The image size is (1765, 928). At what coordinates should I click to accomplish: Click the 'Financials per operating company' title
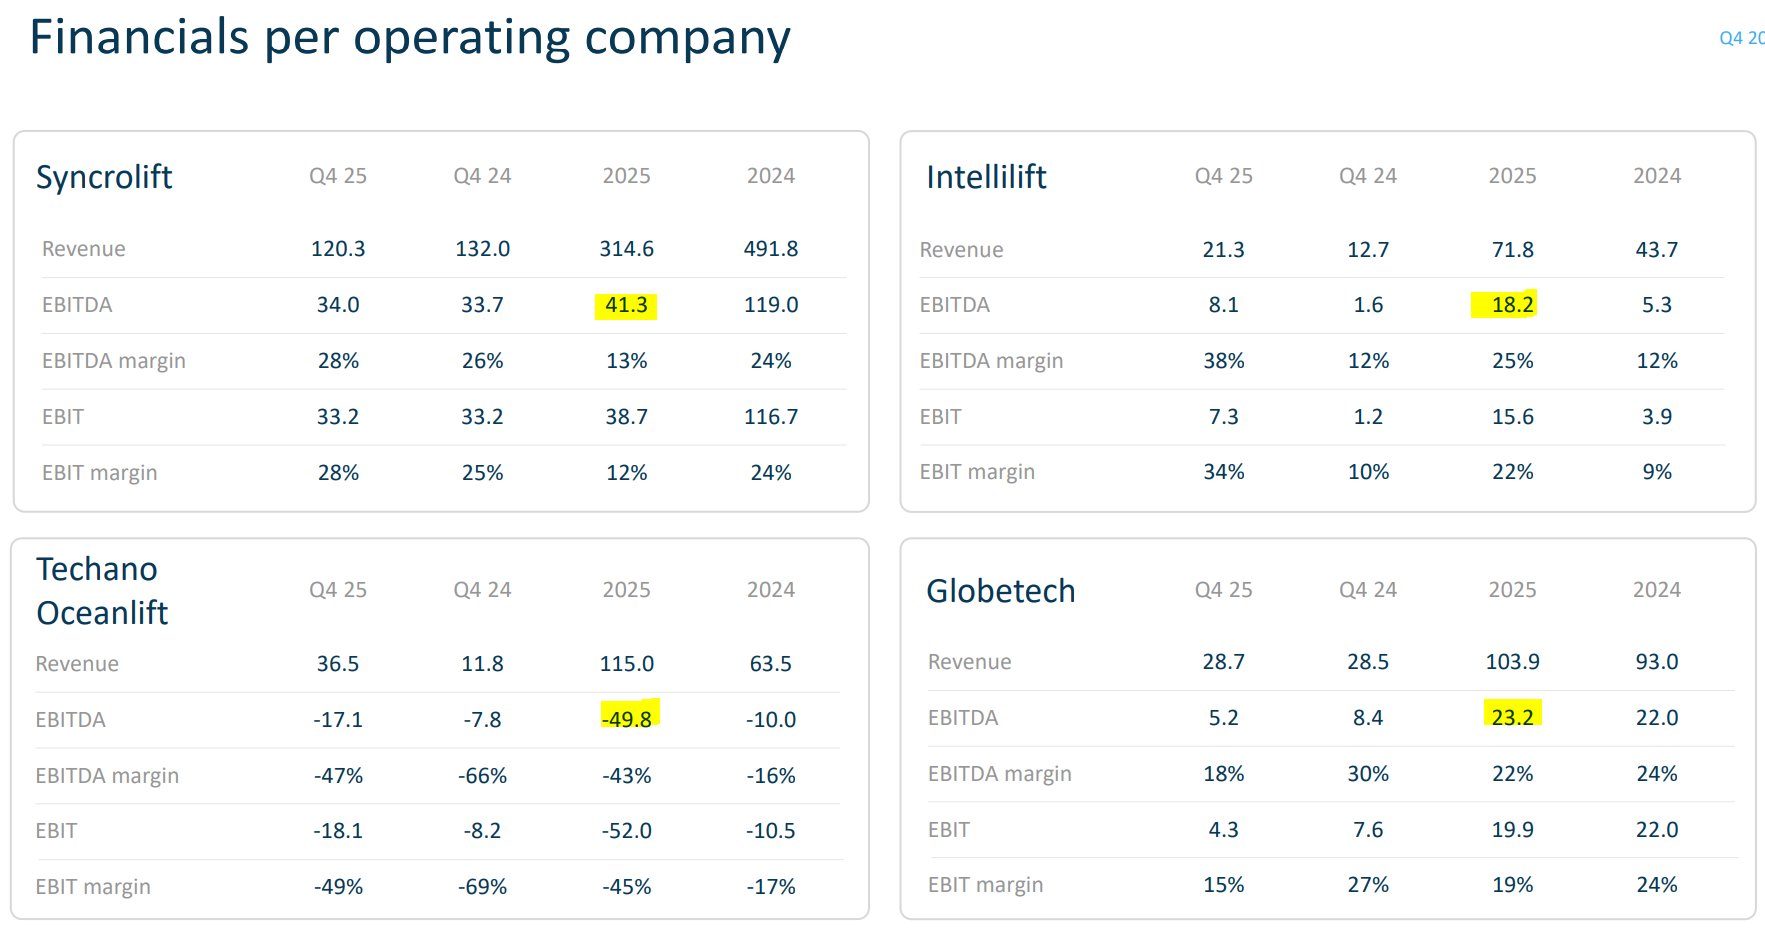tap(410, 38)
